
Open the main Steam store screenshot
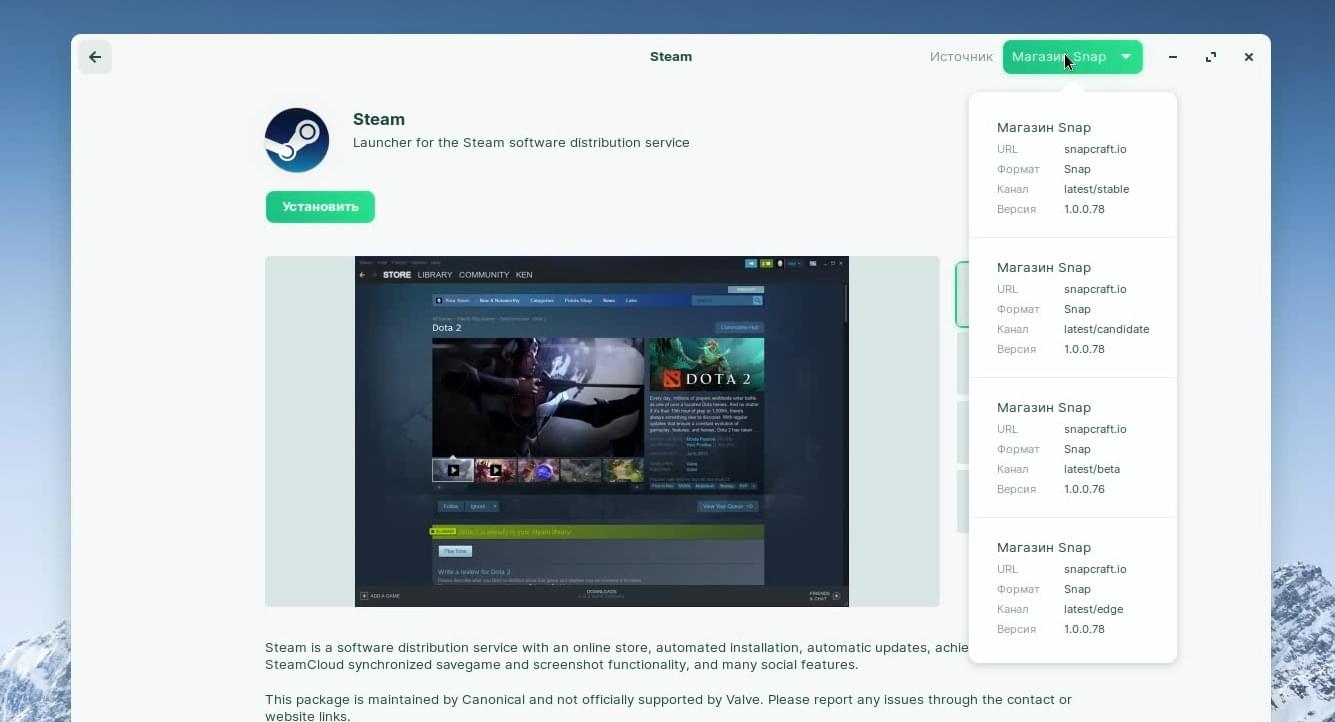[x=602, y=431]
